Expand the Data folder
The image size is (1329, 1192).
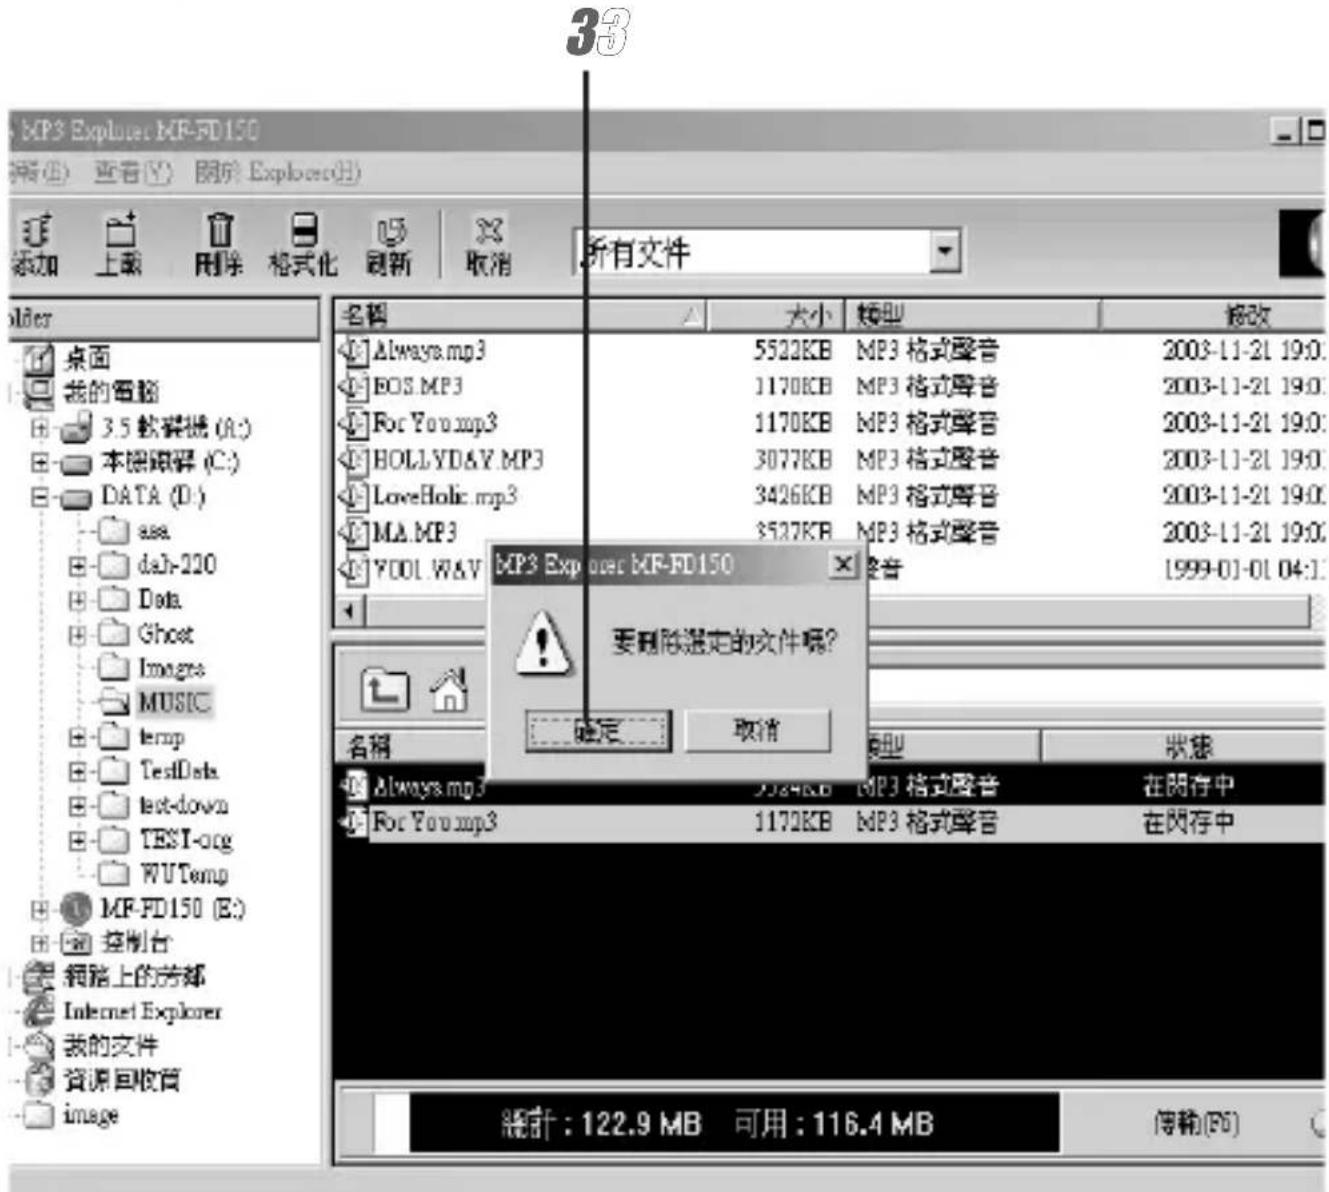77,601
